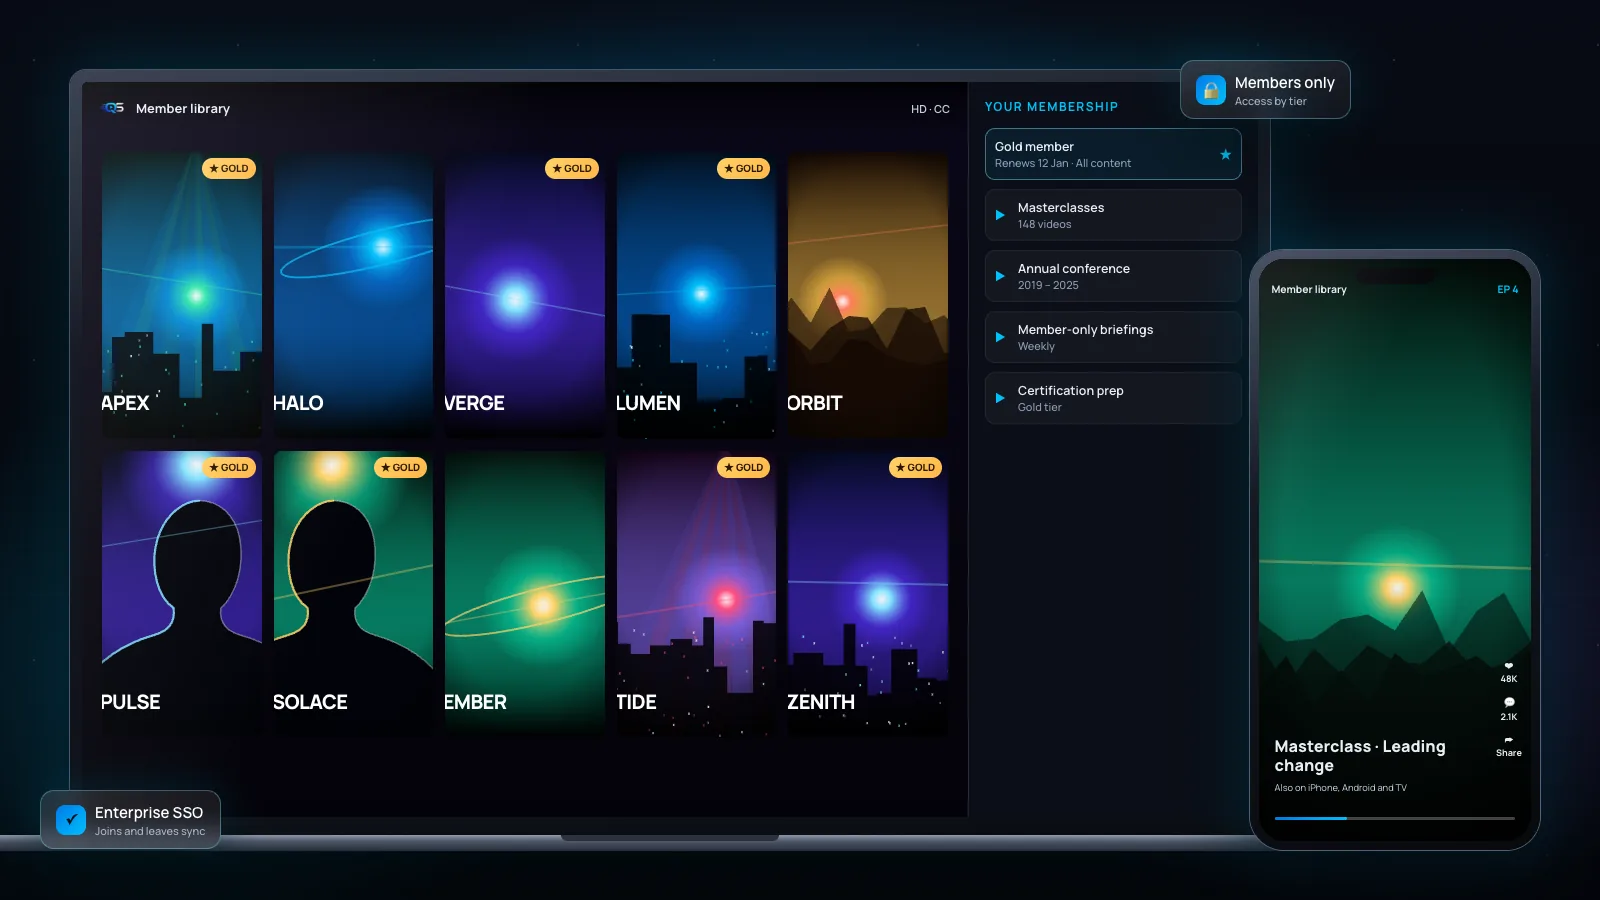Click the GOLD badge on VERGE card
Image resolution: width=1600 pixels, height=900 pixels.
click(572, 168)
